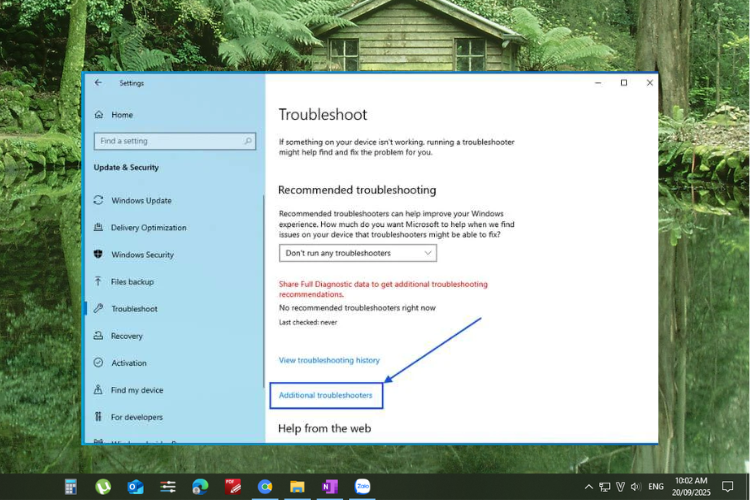Open Delivery Optimization section

(x=148, y=228)
